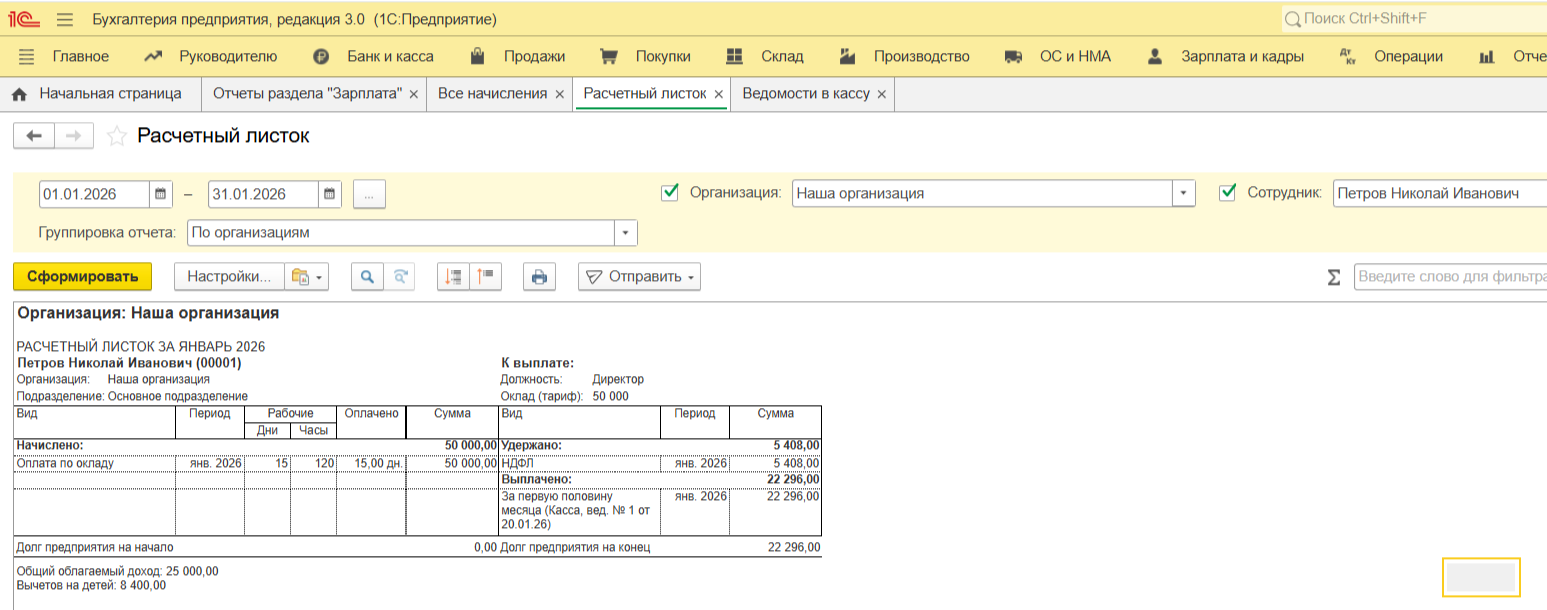Open calendar for end date 31.01.2026
This screenshot has height=610, width=1547.
tap(330, 194)
